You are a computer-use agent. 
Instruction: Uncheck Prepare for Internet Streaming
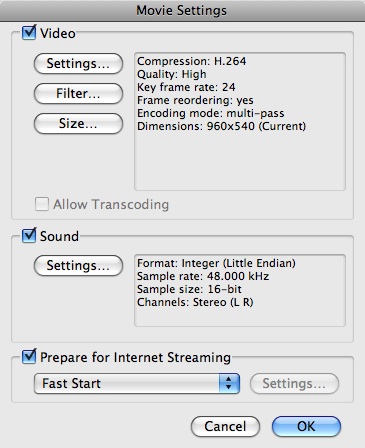coord(29,357)
